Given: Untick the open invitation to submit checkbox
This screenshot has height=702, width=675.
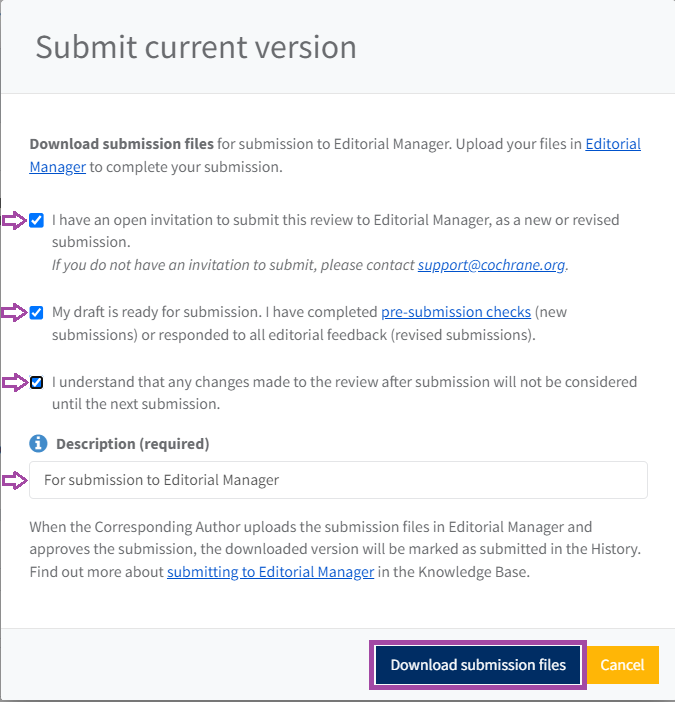Looking at the screenshot, I should (37, 220).
